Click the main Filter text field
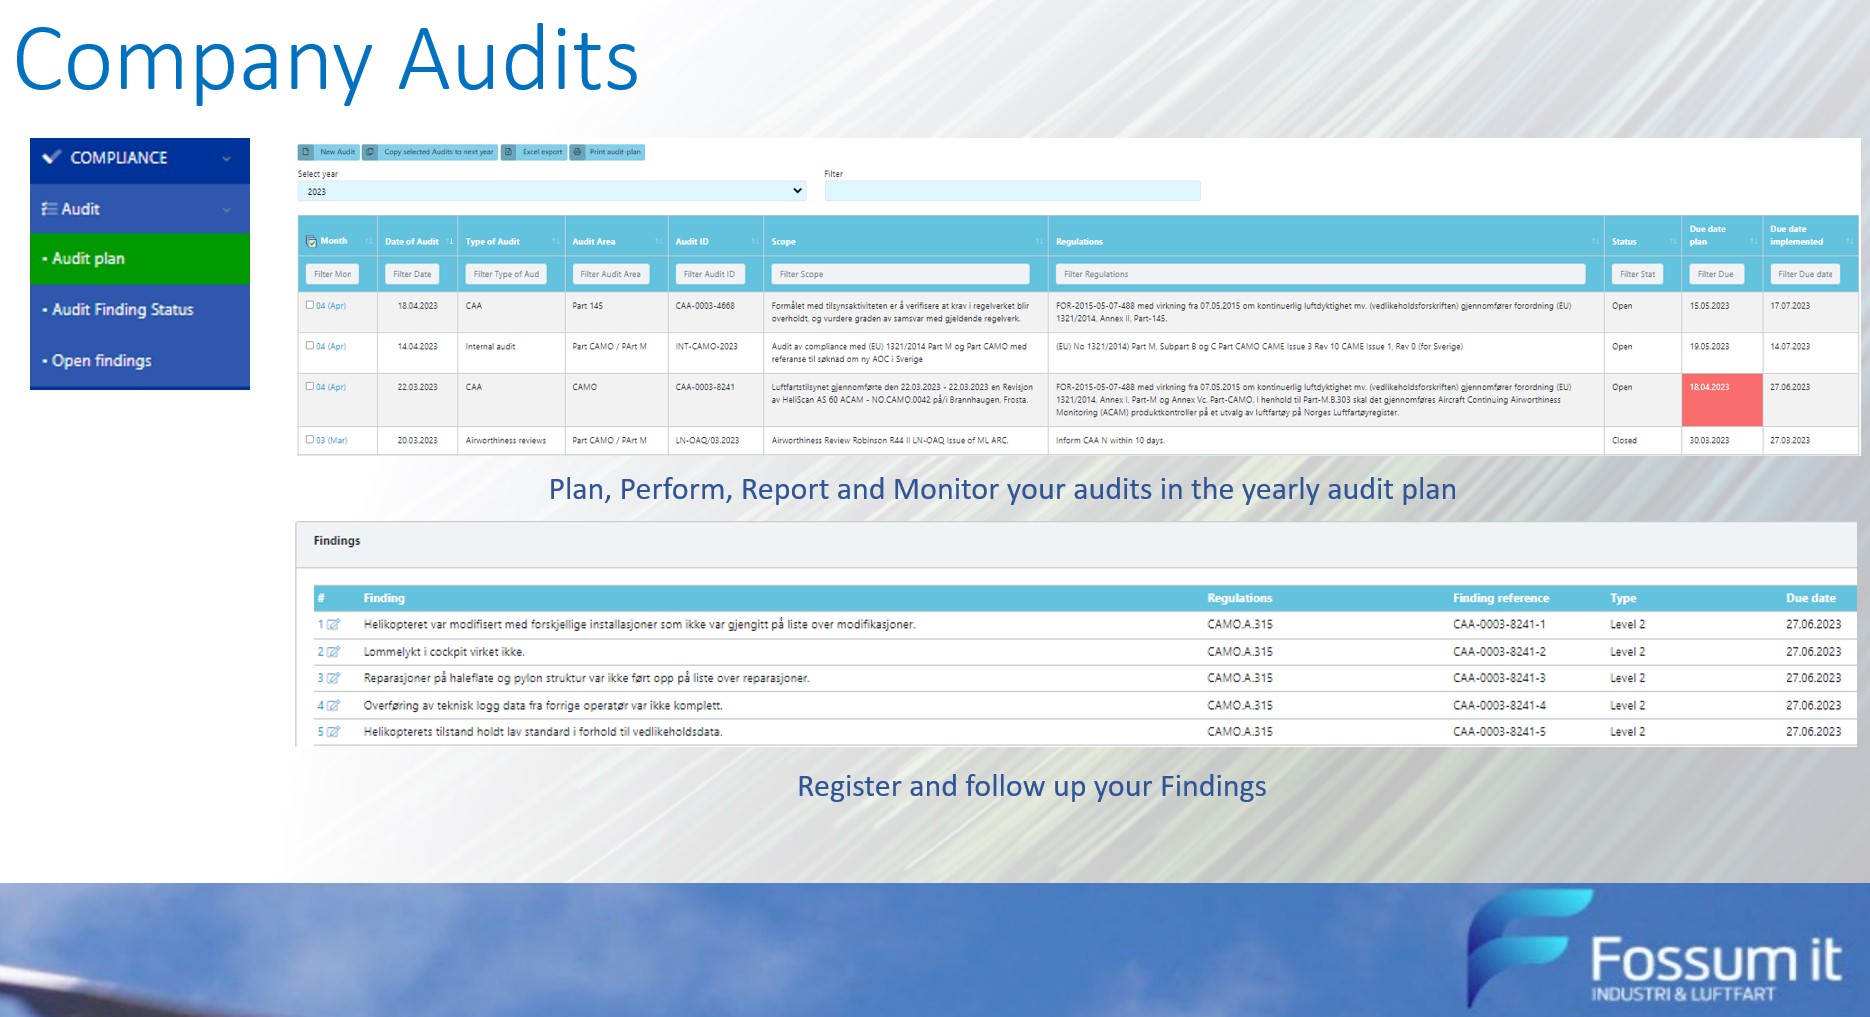 point(1012,191)
